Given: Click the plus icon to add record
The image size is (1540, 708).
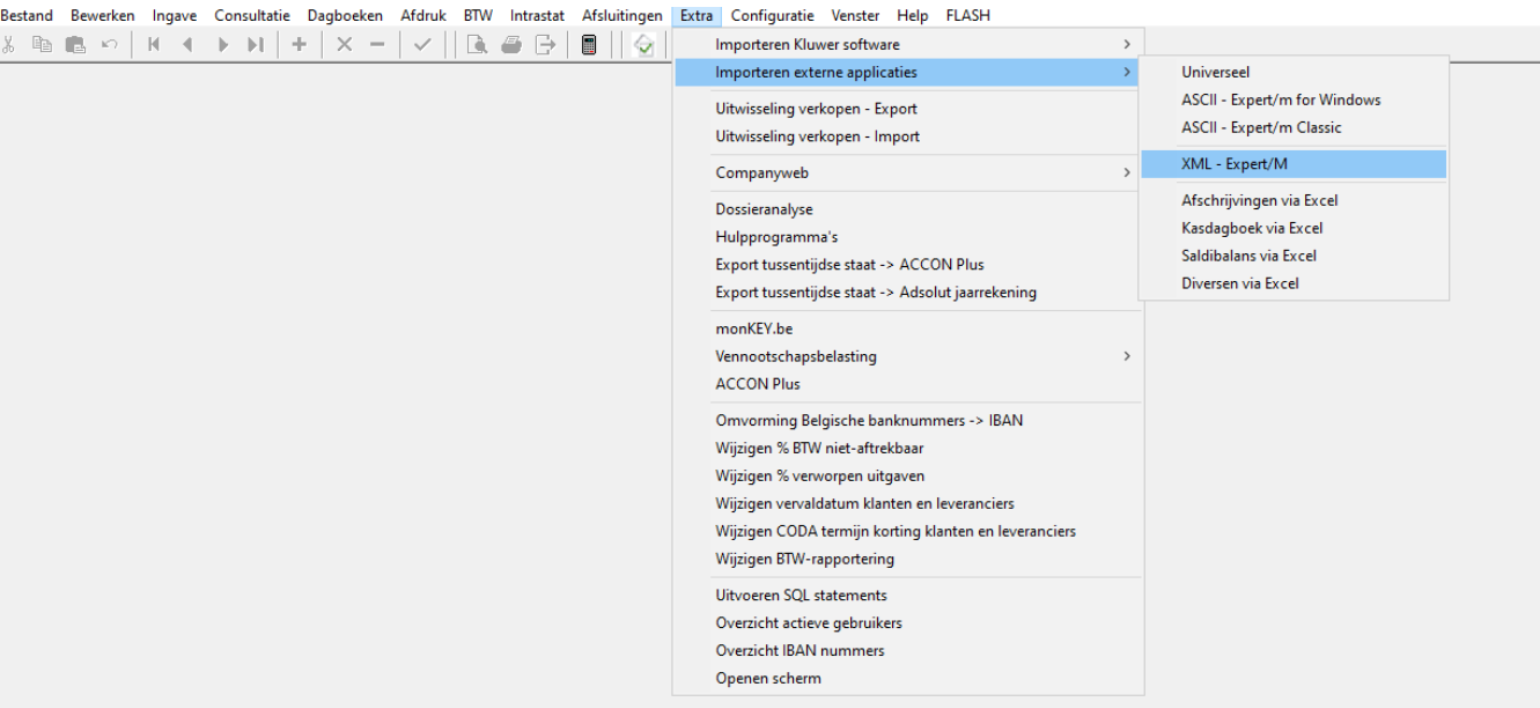Looking at the screenshot, I should pos(299,45).
